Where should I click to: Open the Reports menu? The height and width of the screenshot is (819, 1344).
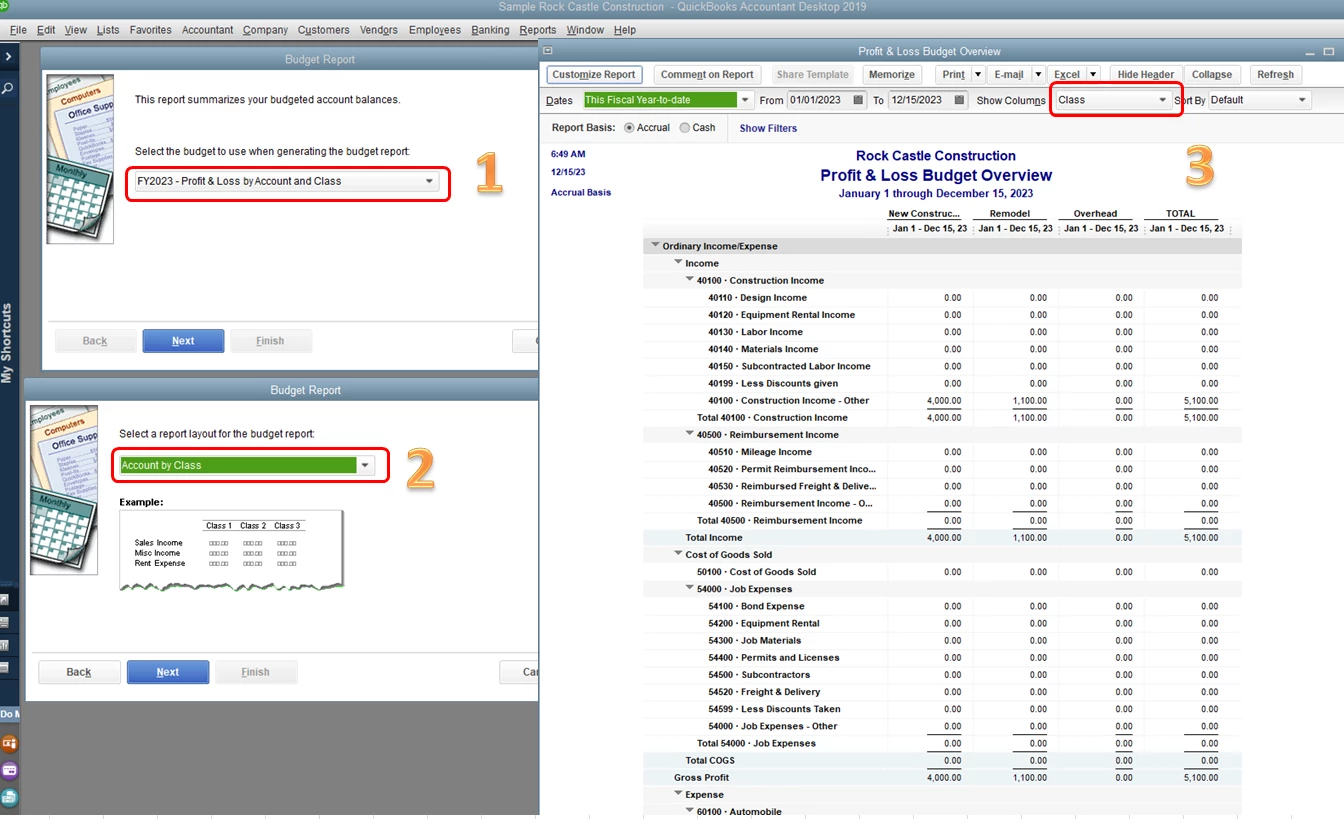pos(538,30)
